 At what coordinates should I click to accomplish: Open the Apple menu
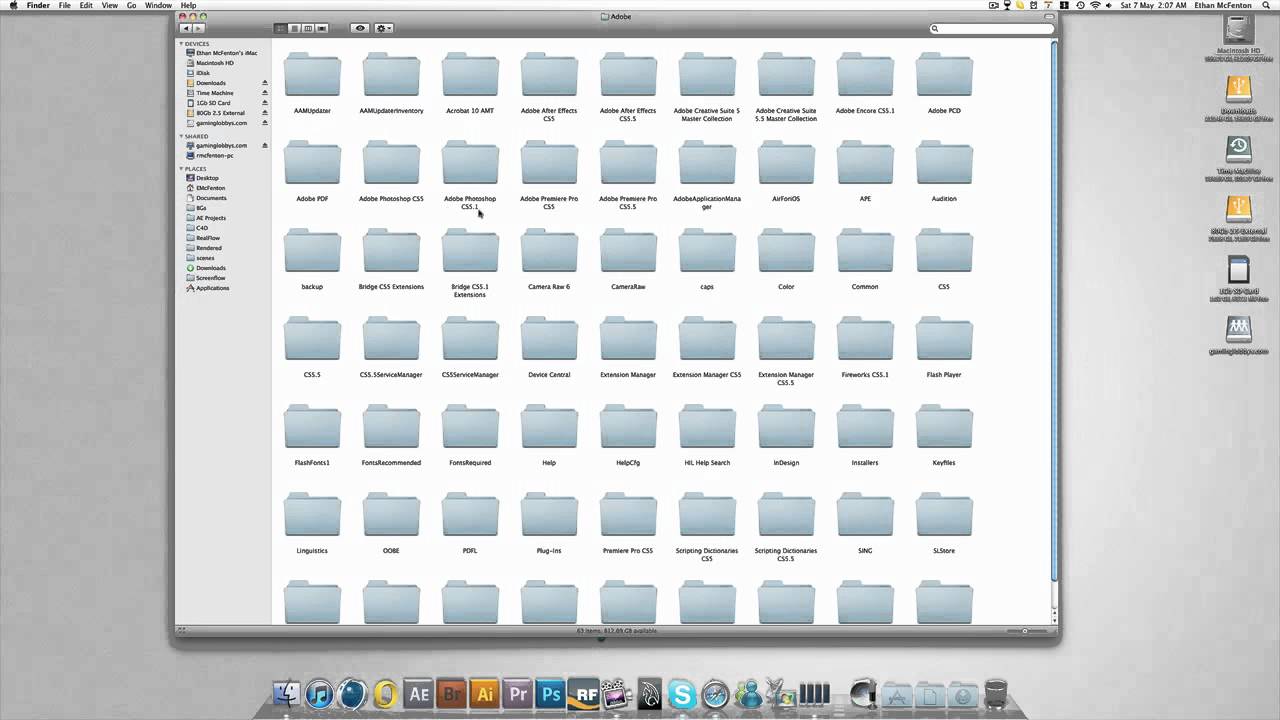(x=13, y=5)
